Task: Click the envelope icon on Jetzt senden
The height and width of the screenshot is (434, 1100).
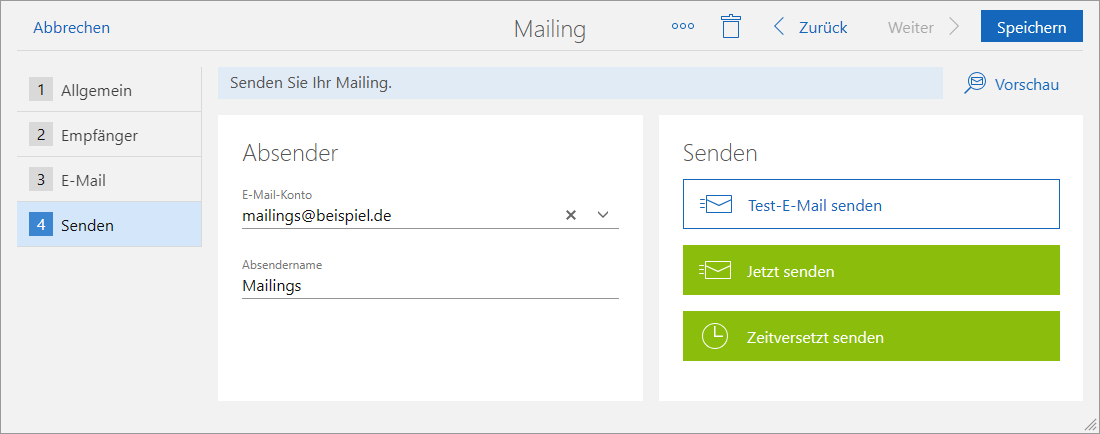Action: pyautogui.click(x=716, y=271)
